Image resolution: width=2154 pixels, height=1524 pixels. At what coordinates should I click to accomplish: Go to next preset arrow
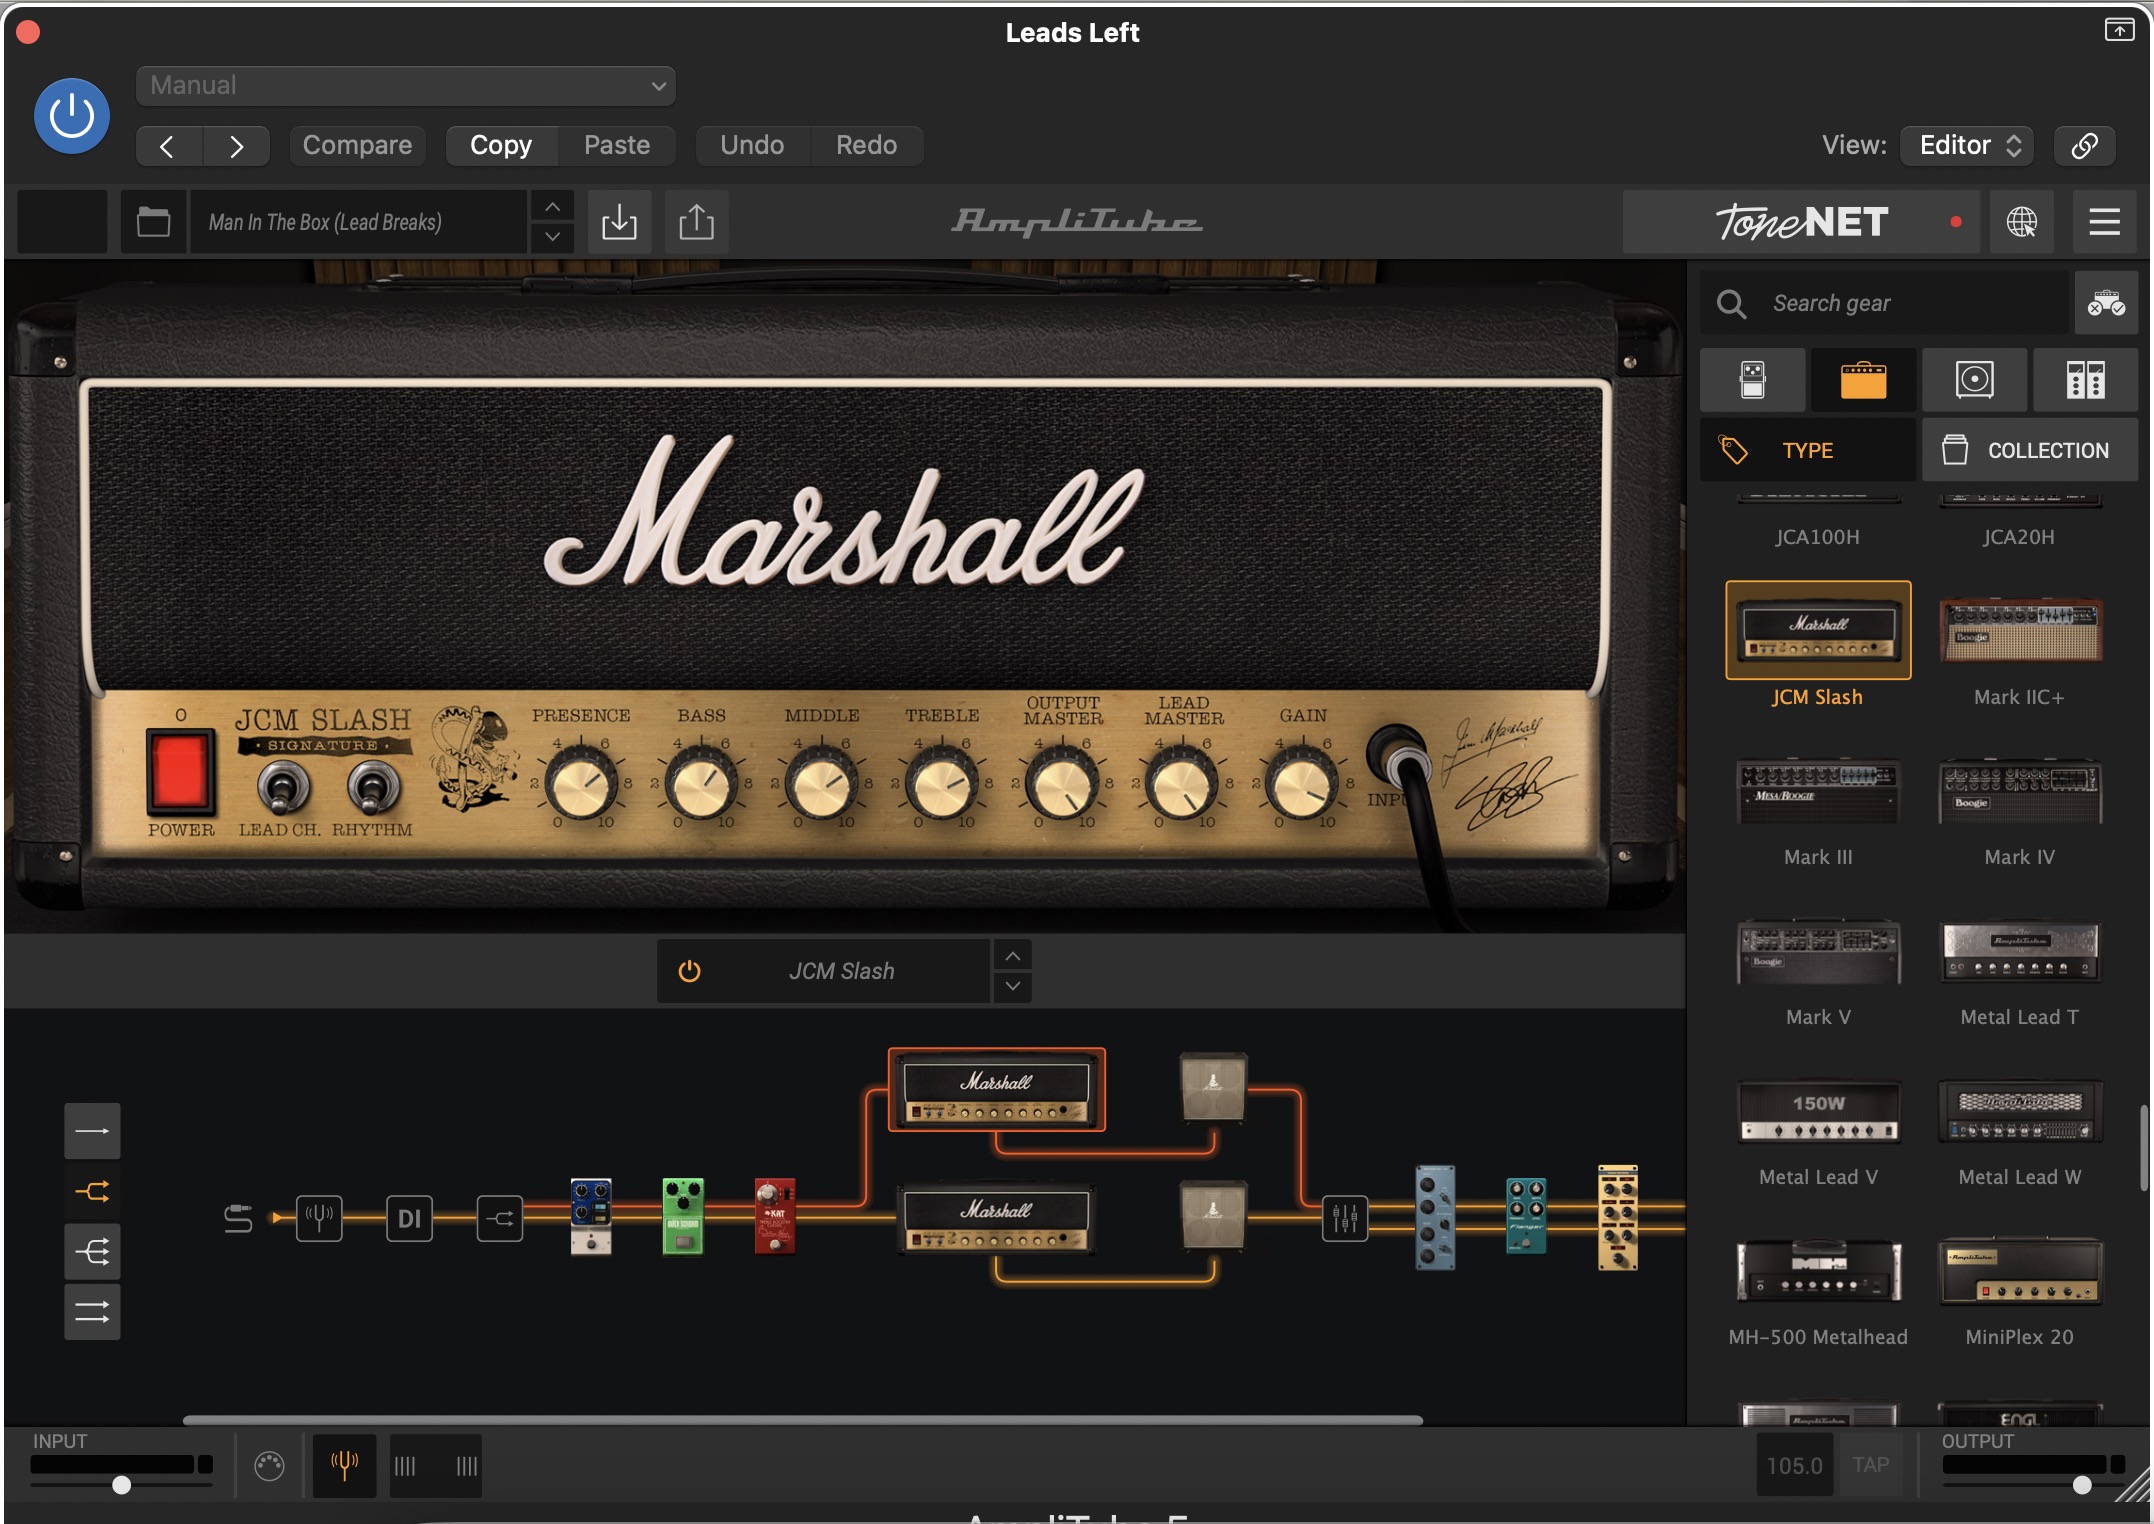tap(236, 146)
